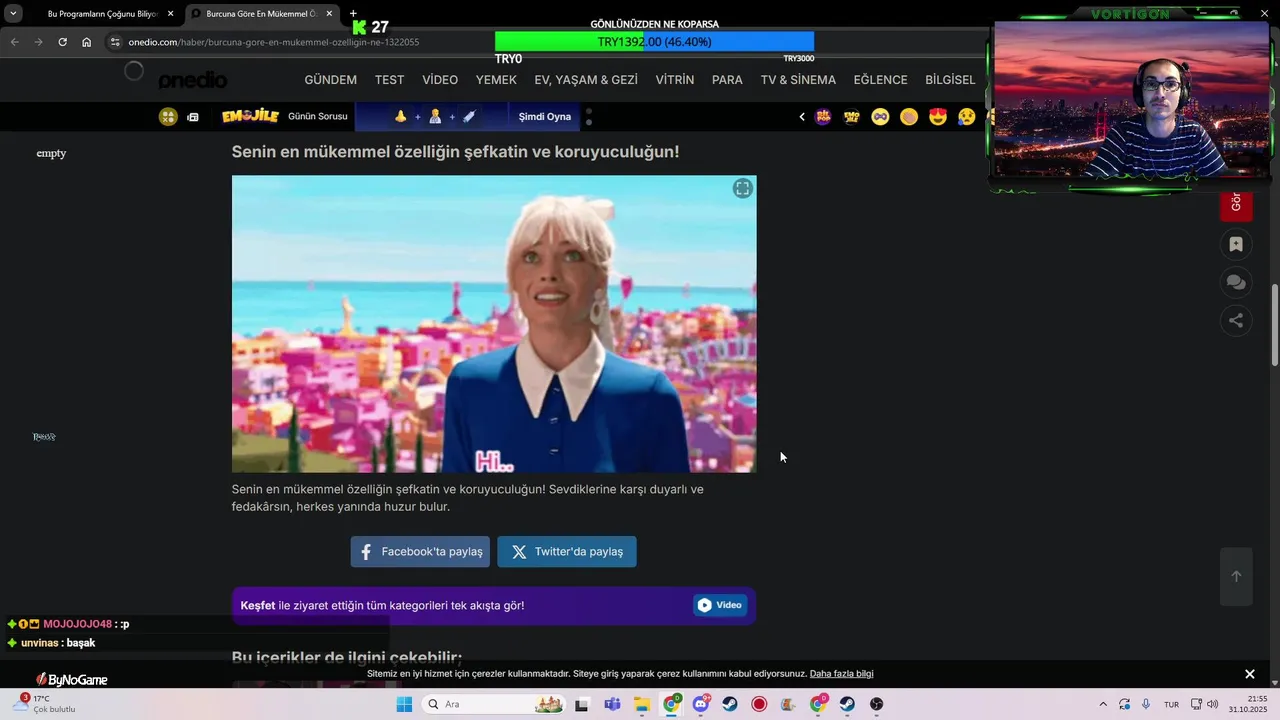1280x720 pixels.
Task: Open Discord from taskbar
Action: (700, 705)
